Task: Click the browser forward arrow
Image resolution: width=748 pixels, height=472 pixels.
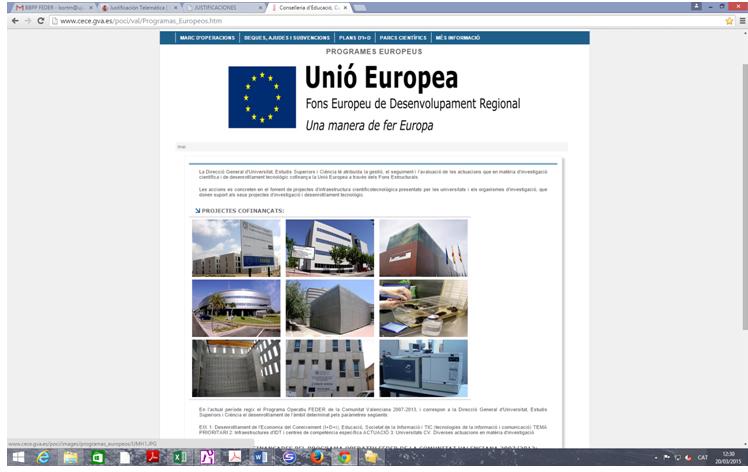Action: (28, 21)
